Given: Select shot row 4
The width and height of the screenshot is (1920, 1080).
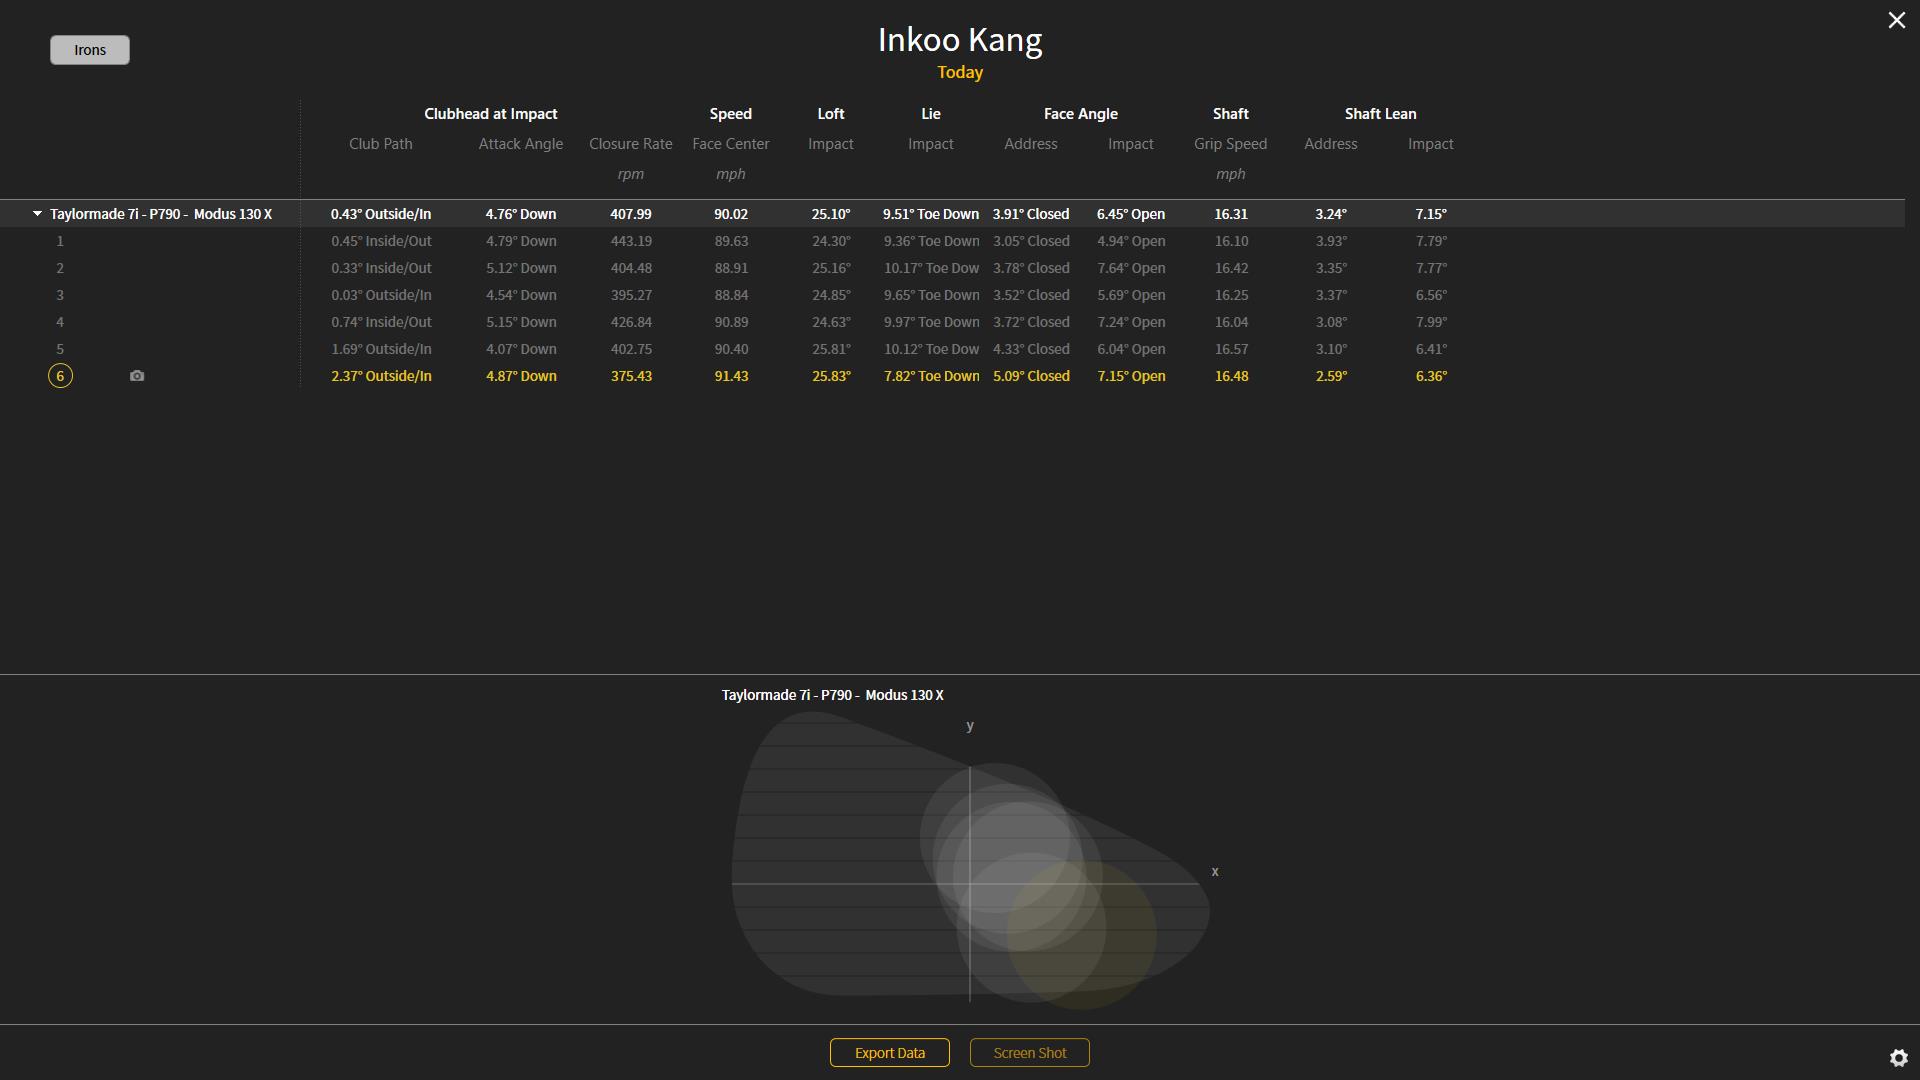Looking at the screenshot, I should (x=952, y=322).
